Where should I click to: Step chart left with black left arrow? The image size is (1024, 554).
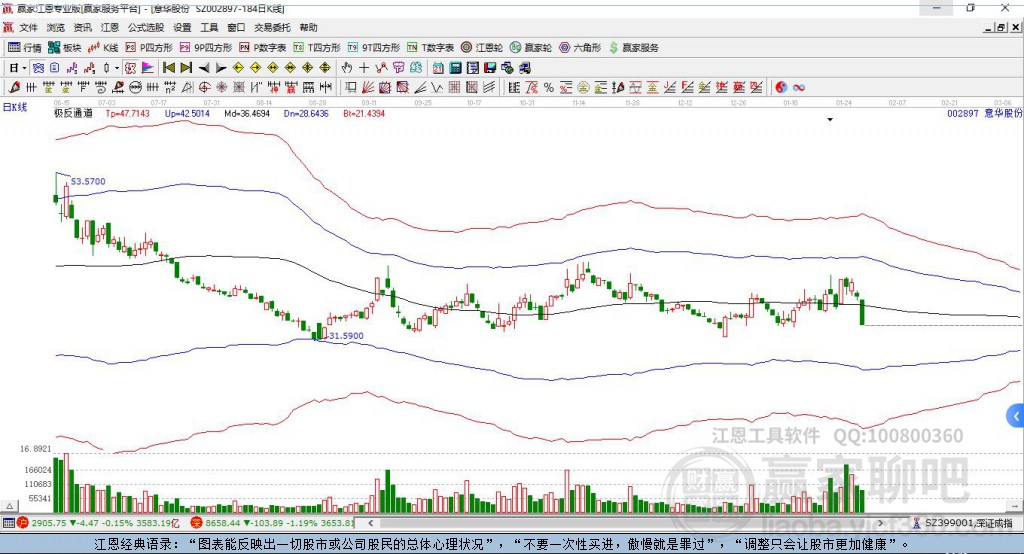[204, 67]
